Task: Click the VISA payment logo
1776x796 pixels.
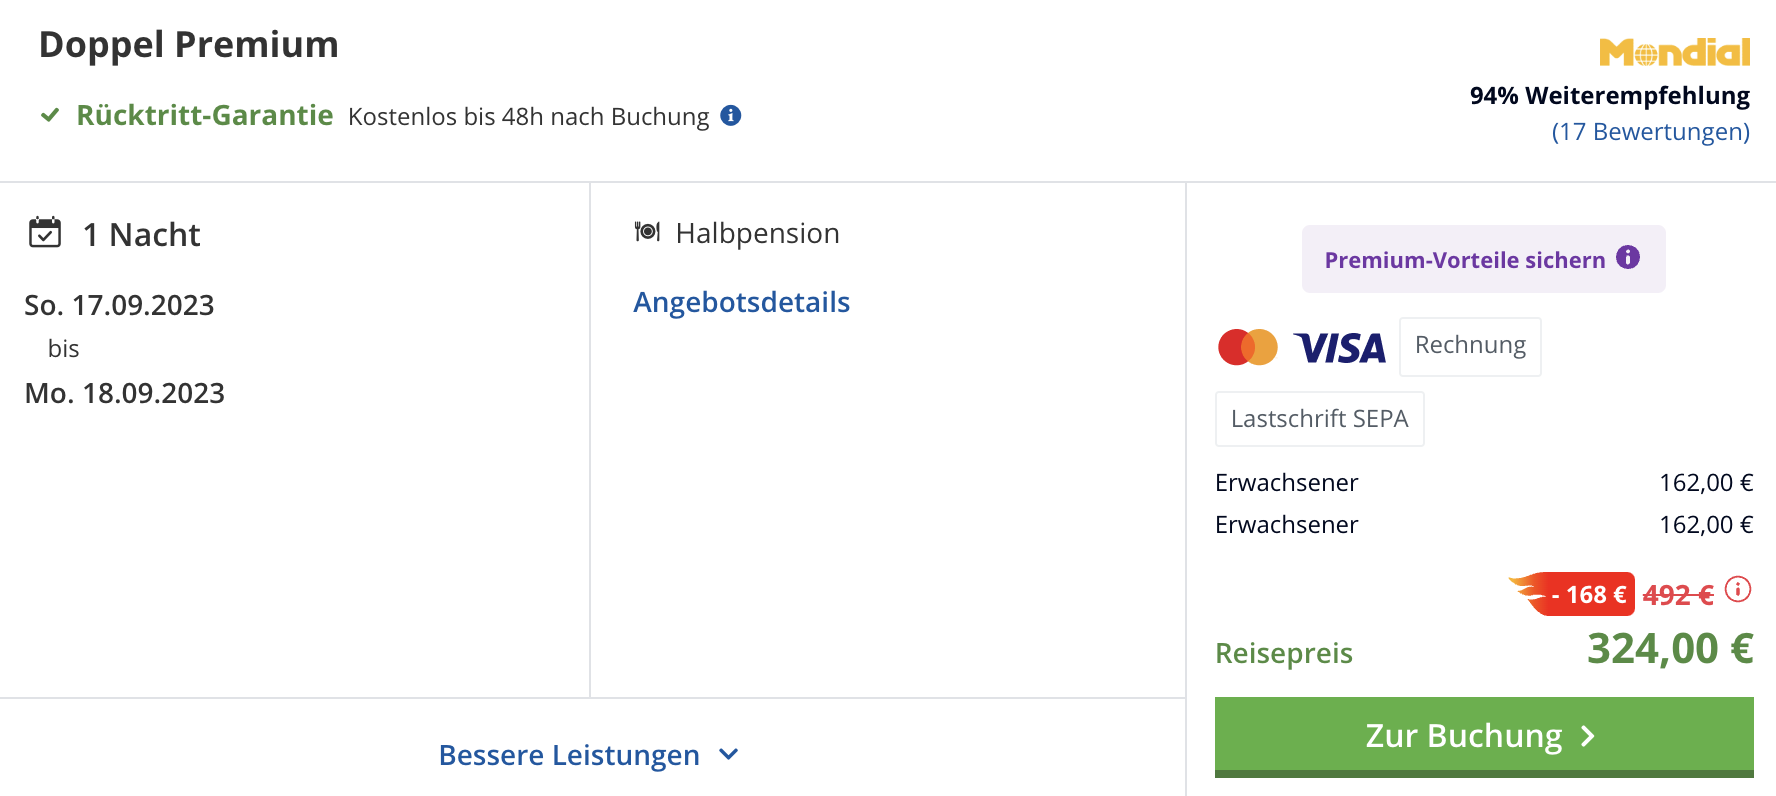Action: click(1340, 348)
